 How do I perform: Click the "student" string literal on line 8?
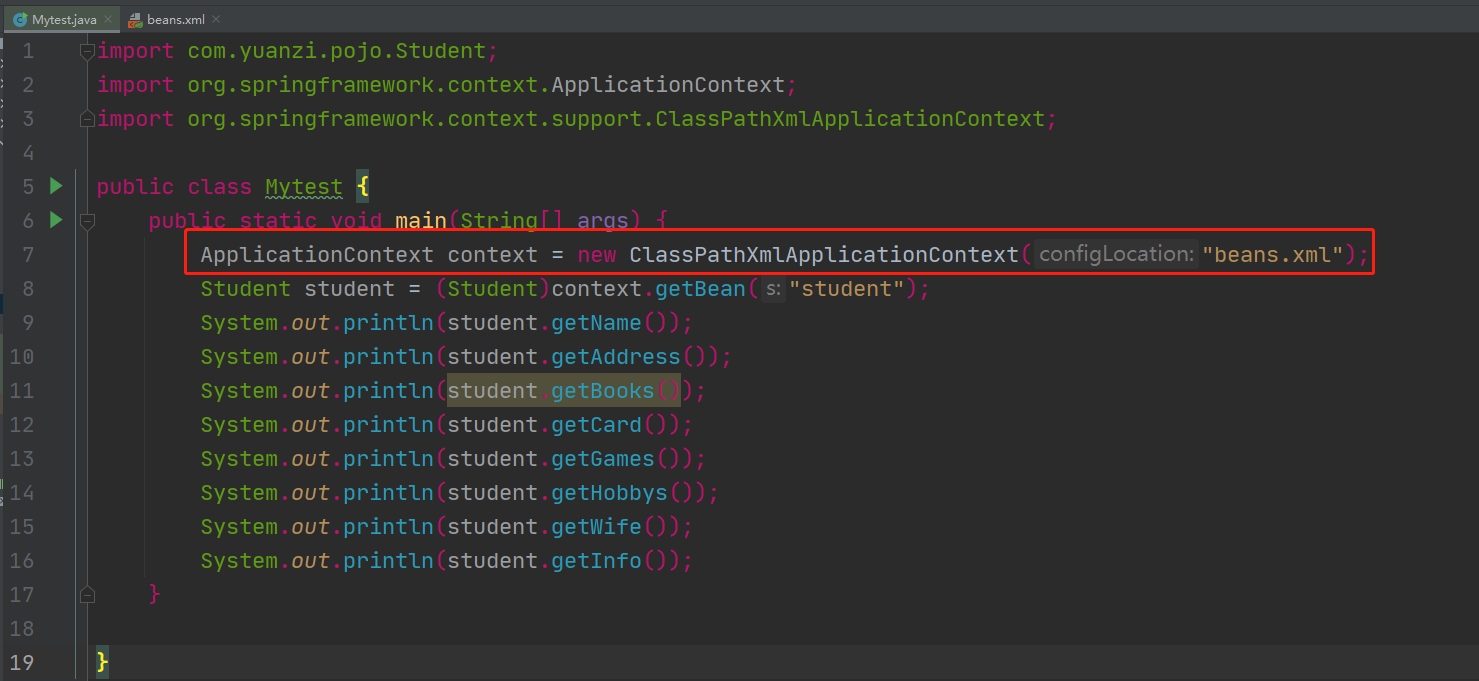point(847,289)
